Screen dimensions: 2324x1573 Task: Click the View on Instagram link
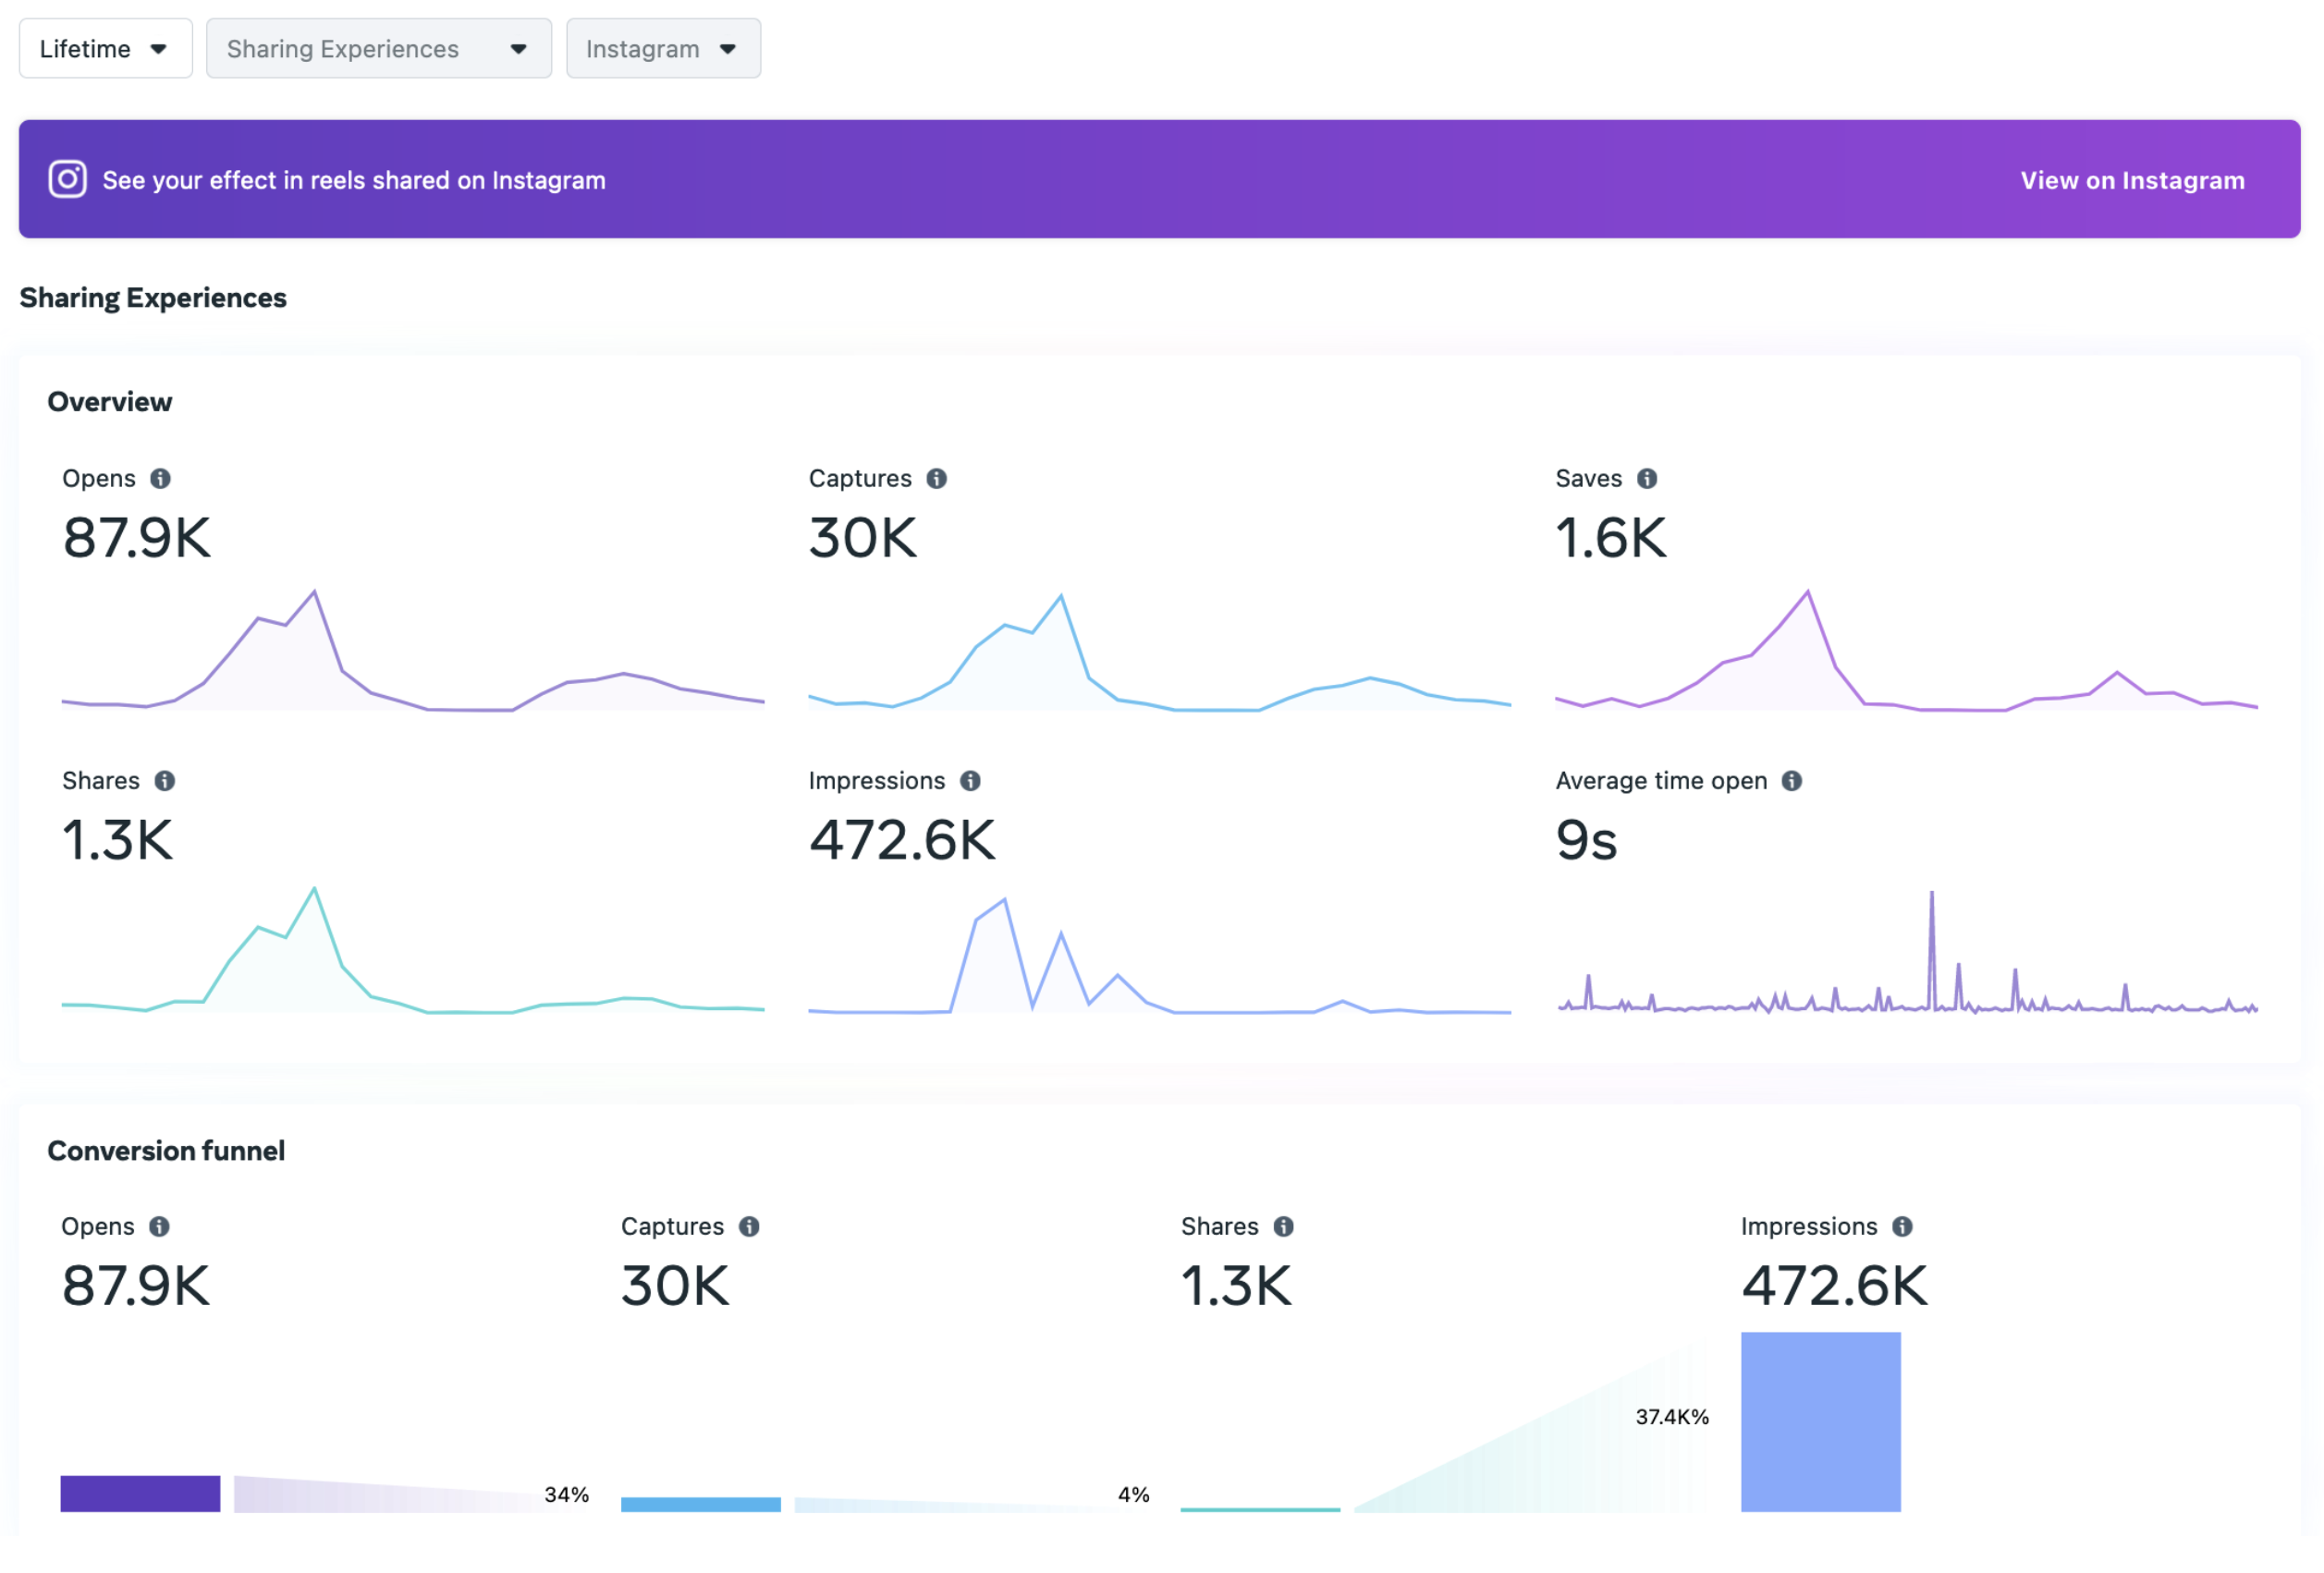point(2132,181)
